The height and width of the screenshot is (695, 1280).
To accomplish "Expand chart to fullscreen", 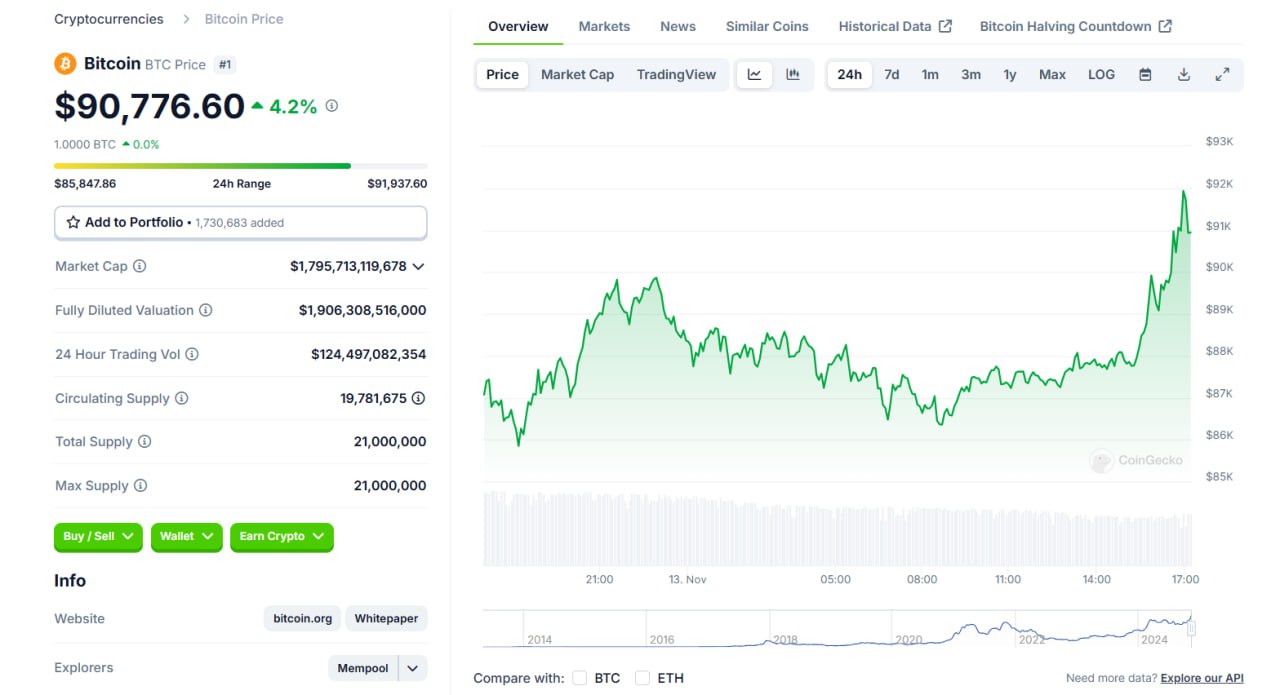I will [1222, 75].
